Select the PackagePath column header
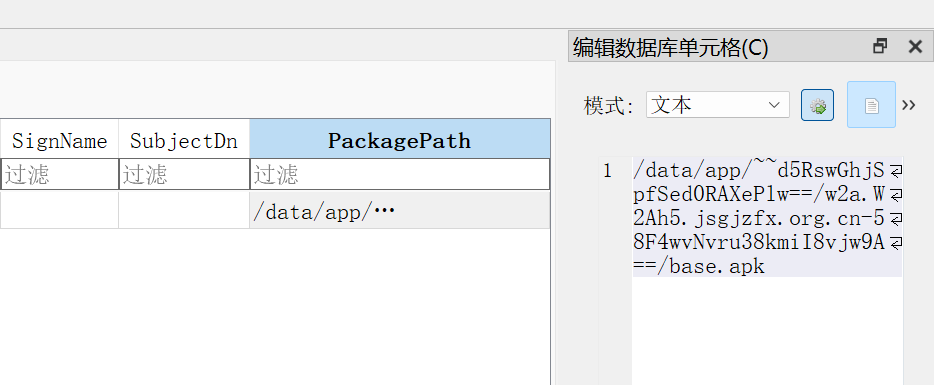This screenshot has height=385, width=934. (400, 141)
